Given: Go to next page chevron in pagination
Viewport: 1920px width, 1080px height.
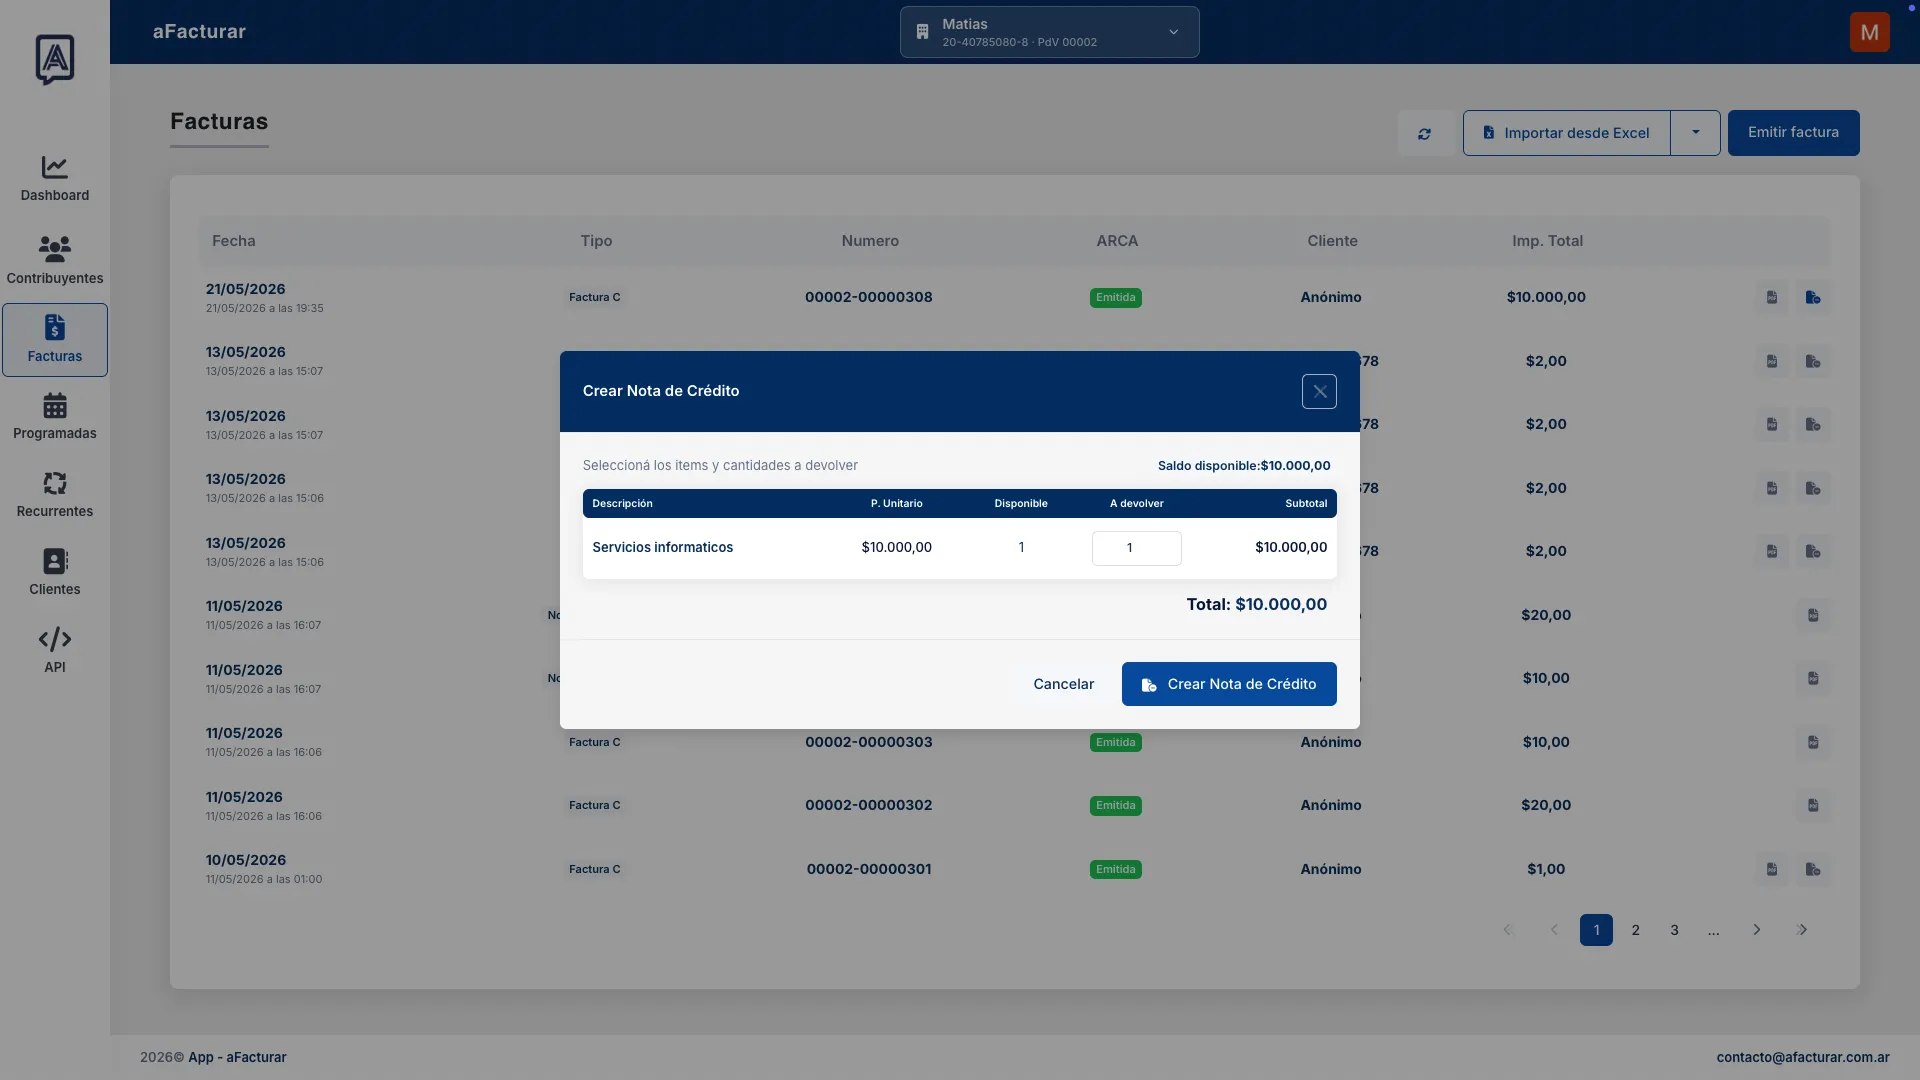Looking at the screenshot, I should pyautogui.click(x=1757, y=930).
